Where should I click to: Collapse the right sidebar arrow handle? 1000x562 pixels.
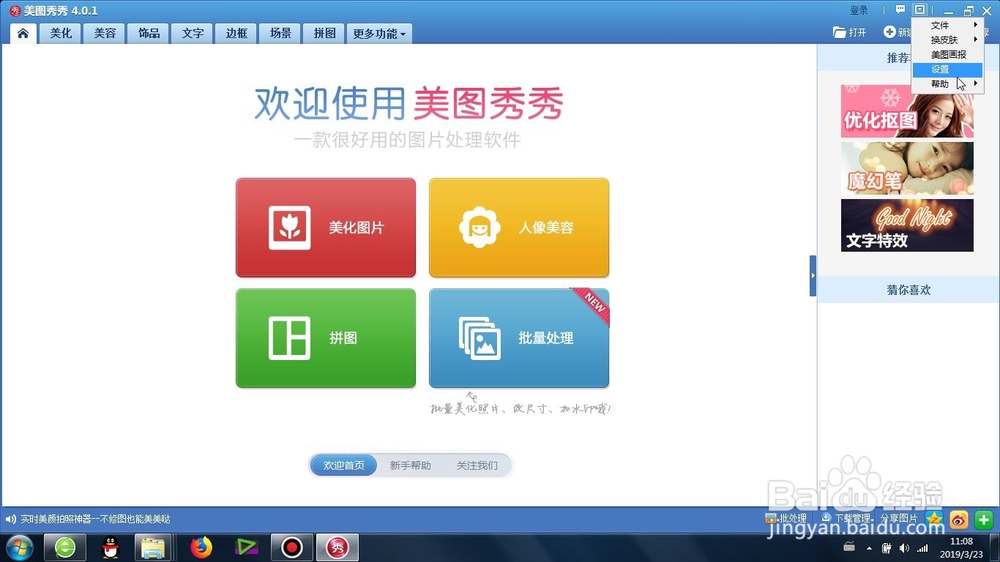(812, 276)
